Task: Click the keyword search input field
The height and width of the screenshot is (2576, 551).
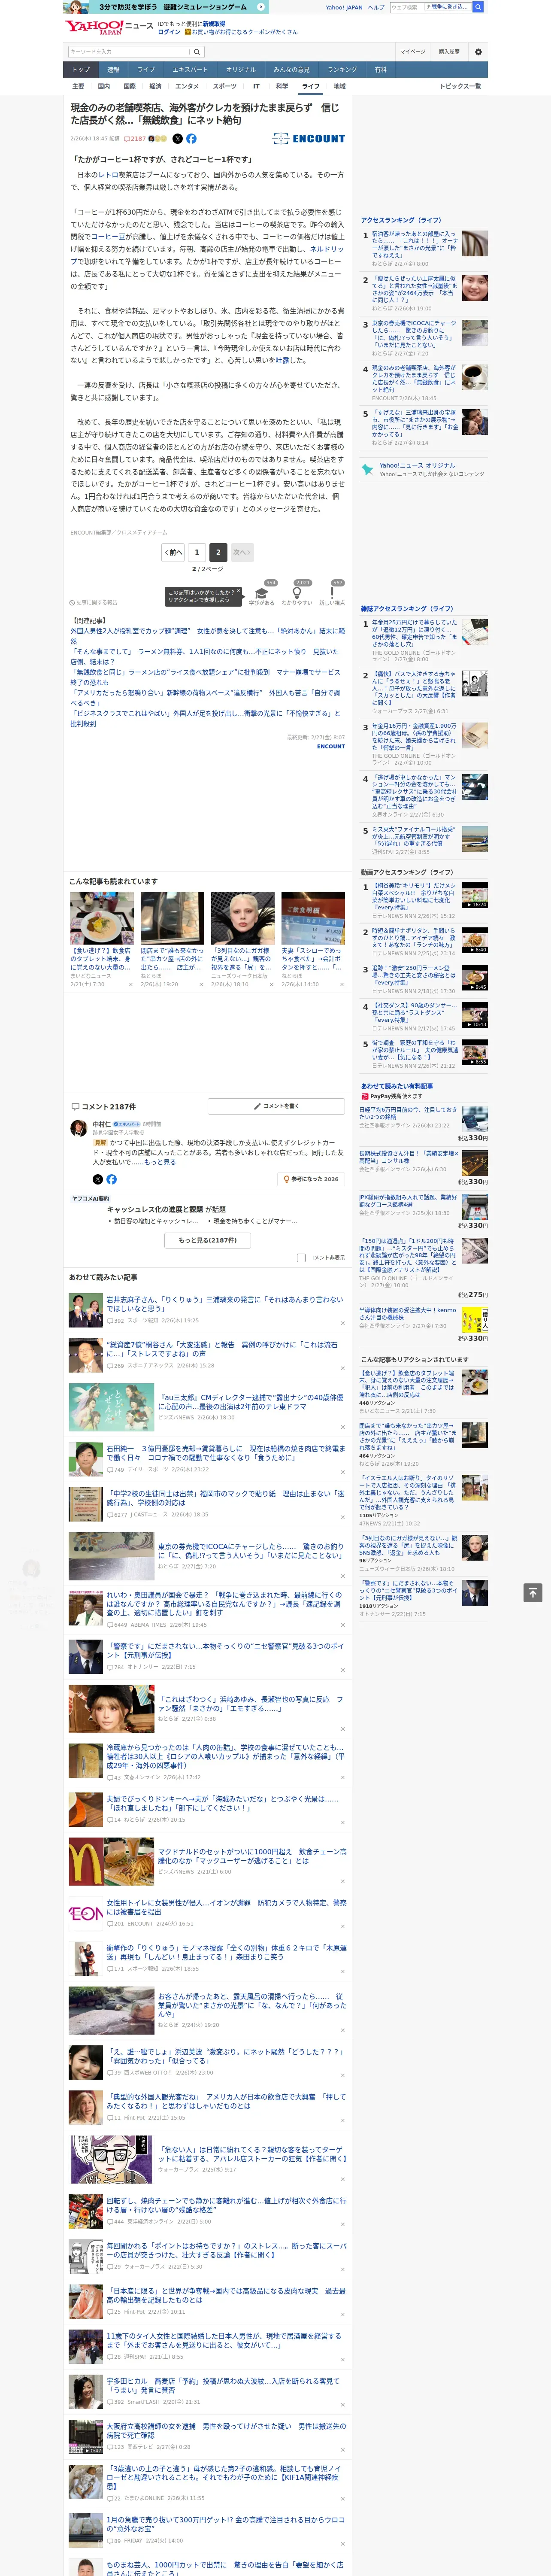Action: point(129,52)
